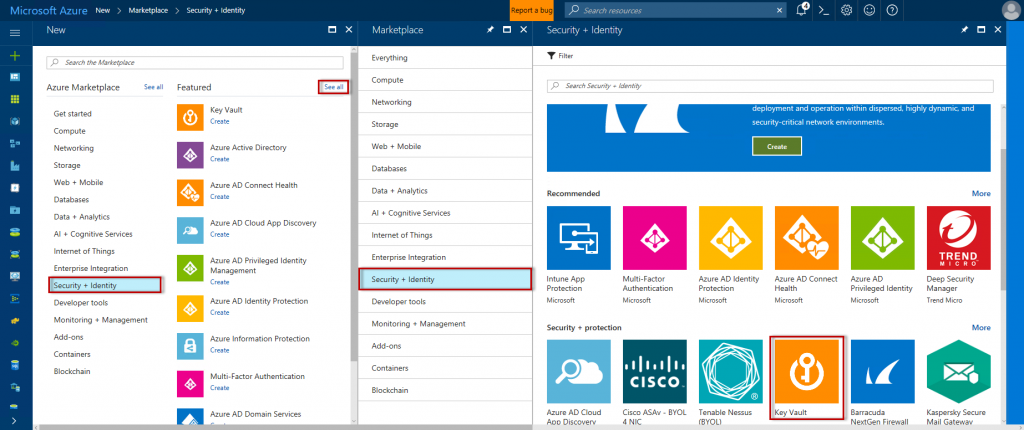Open the help question mark icon
The height and width of the screenshot is (430, 1024).
click(x=892, y=10)
